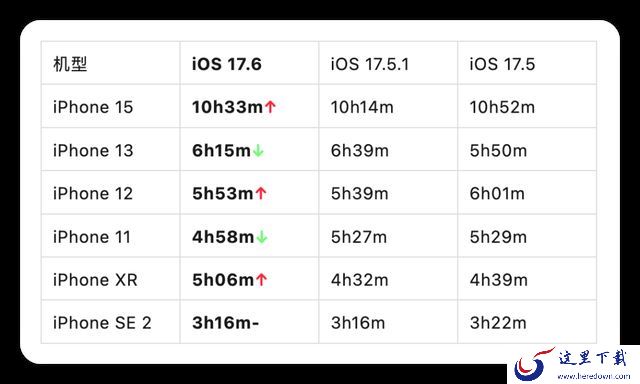Image resolution: width=640 pixels, height=384 pixels.
Task: Click the 这里下载 watermark text
Action: click(x=592, y=358)
